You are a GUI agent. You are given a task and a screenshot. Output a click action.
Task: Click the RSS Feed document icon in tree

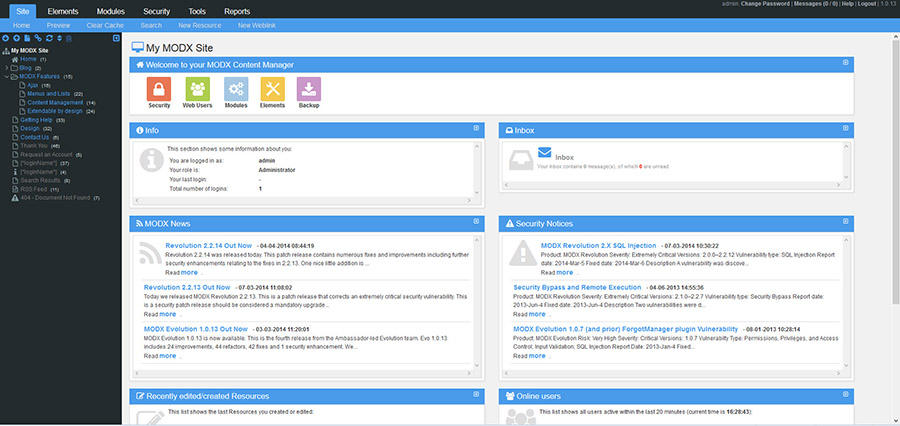pos(15,189)
